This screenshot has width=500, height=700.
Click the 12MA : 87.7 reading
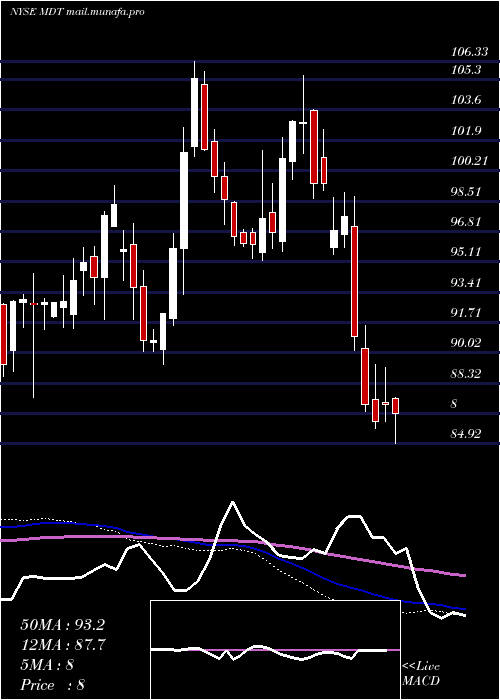pyautogui.click(x=62, y=645)
